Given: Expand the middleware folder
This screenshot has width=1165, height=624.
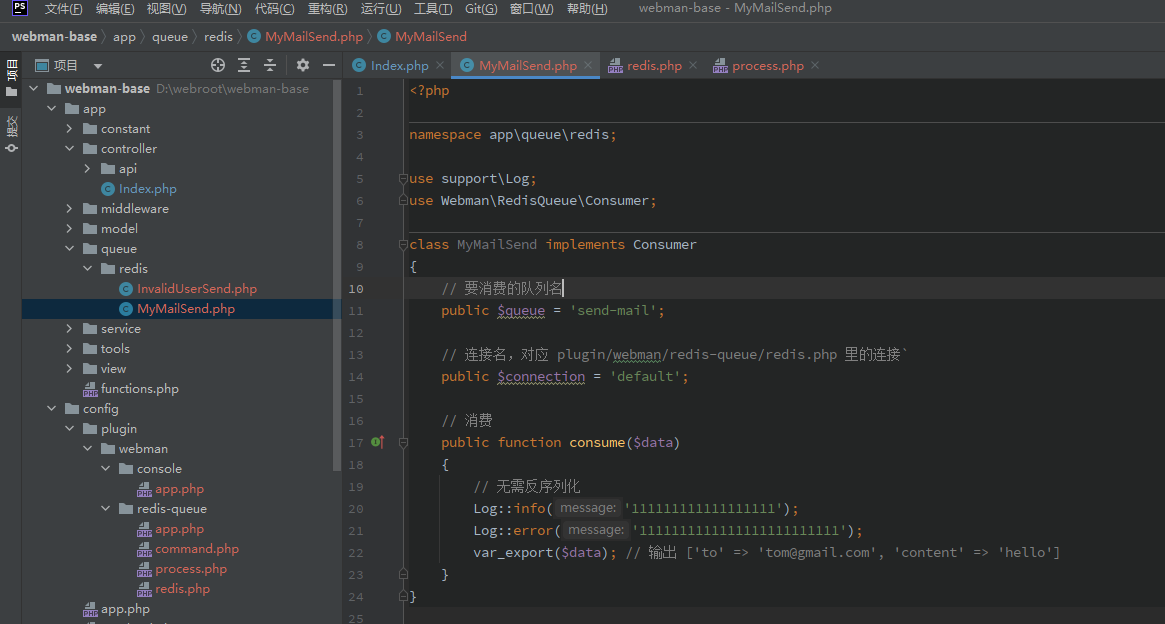Looking at the screenshot, I should coord(70,209).
